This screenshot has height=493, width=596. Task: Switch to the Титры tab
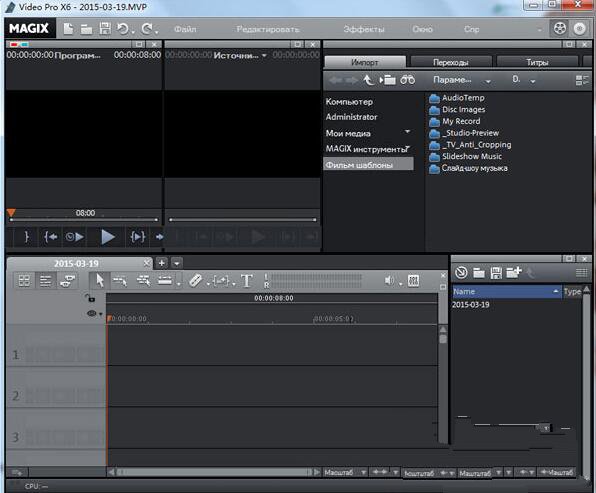pyautogui.click(x=537, y=62)
